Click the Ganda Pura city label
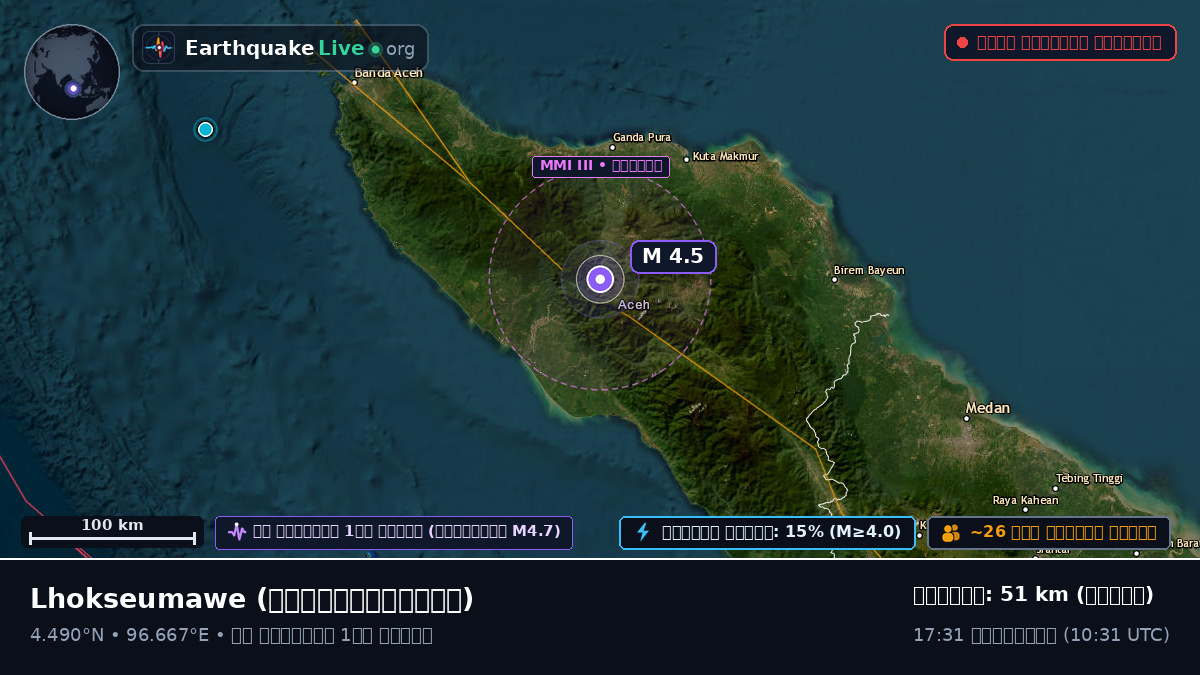Viewport: 1200px width, 675px height. click(642, 137)
